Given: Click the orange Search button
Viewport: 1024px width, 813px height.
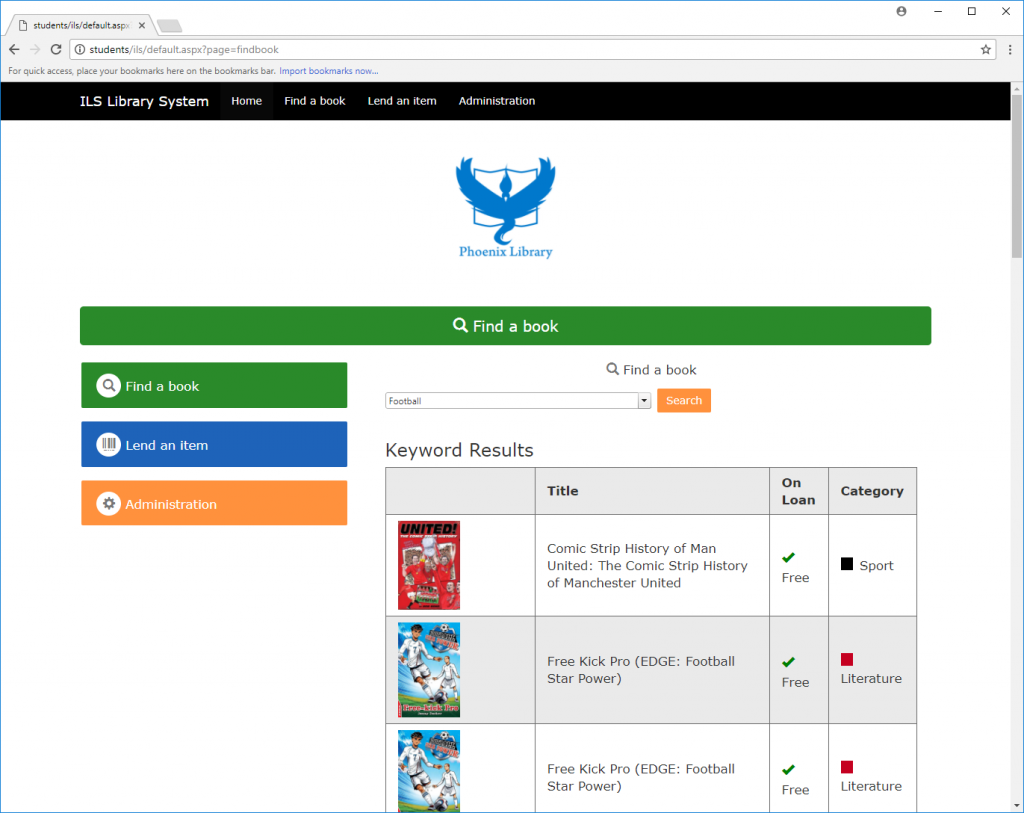Looking at the screenshot, I should 684,400.
